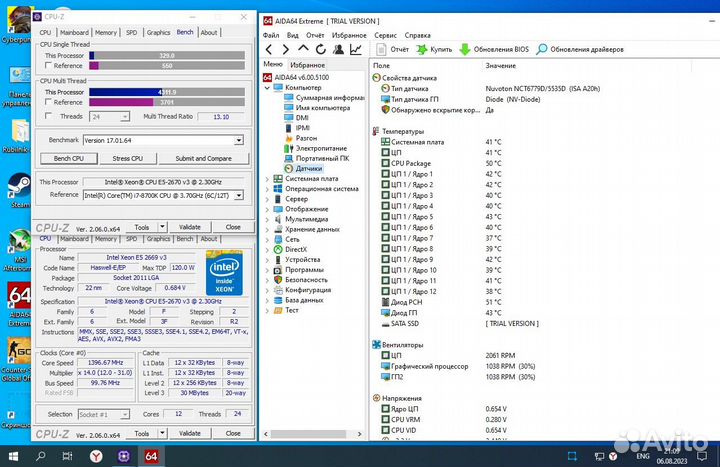Open Task View on taskbar

[68, 456]
